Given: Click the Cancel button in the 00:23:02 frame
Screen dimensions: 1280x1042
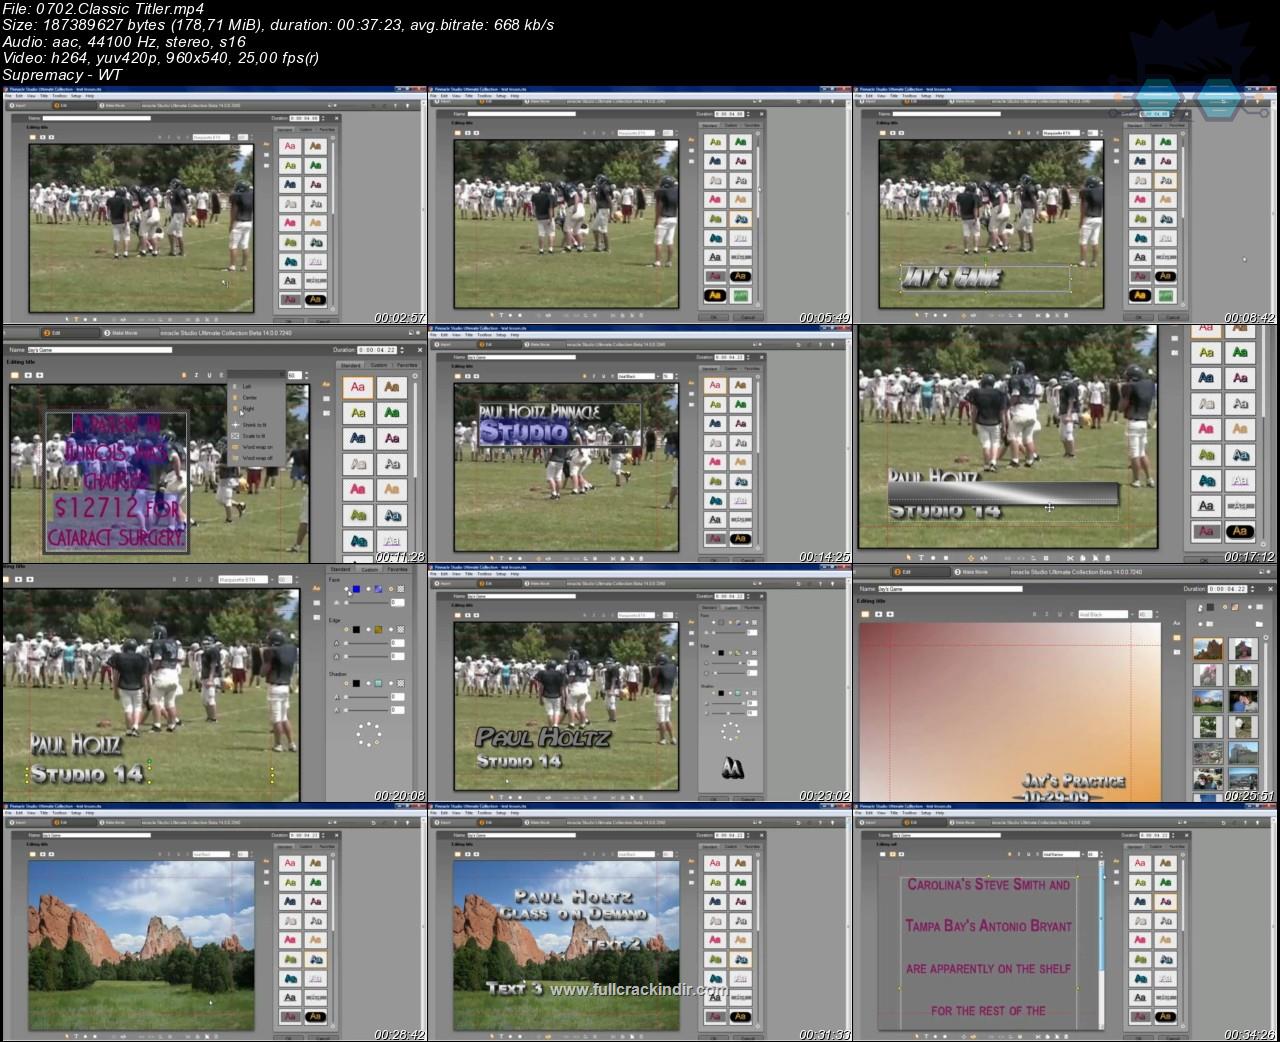Looking at the screenshot, I should point(748,799).
